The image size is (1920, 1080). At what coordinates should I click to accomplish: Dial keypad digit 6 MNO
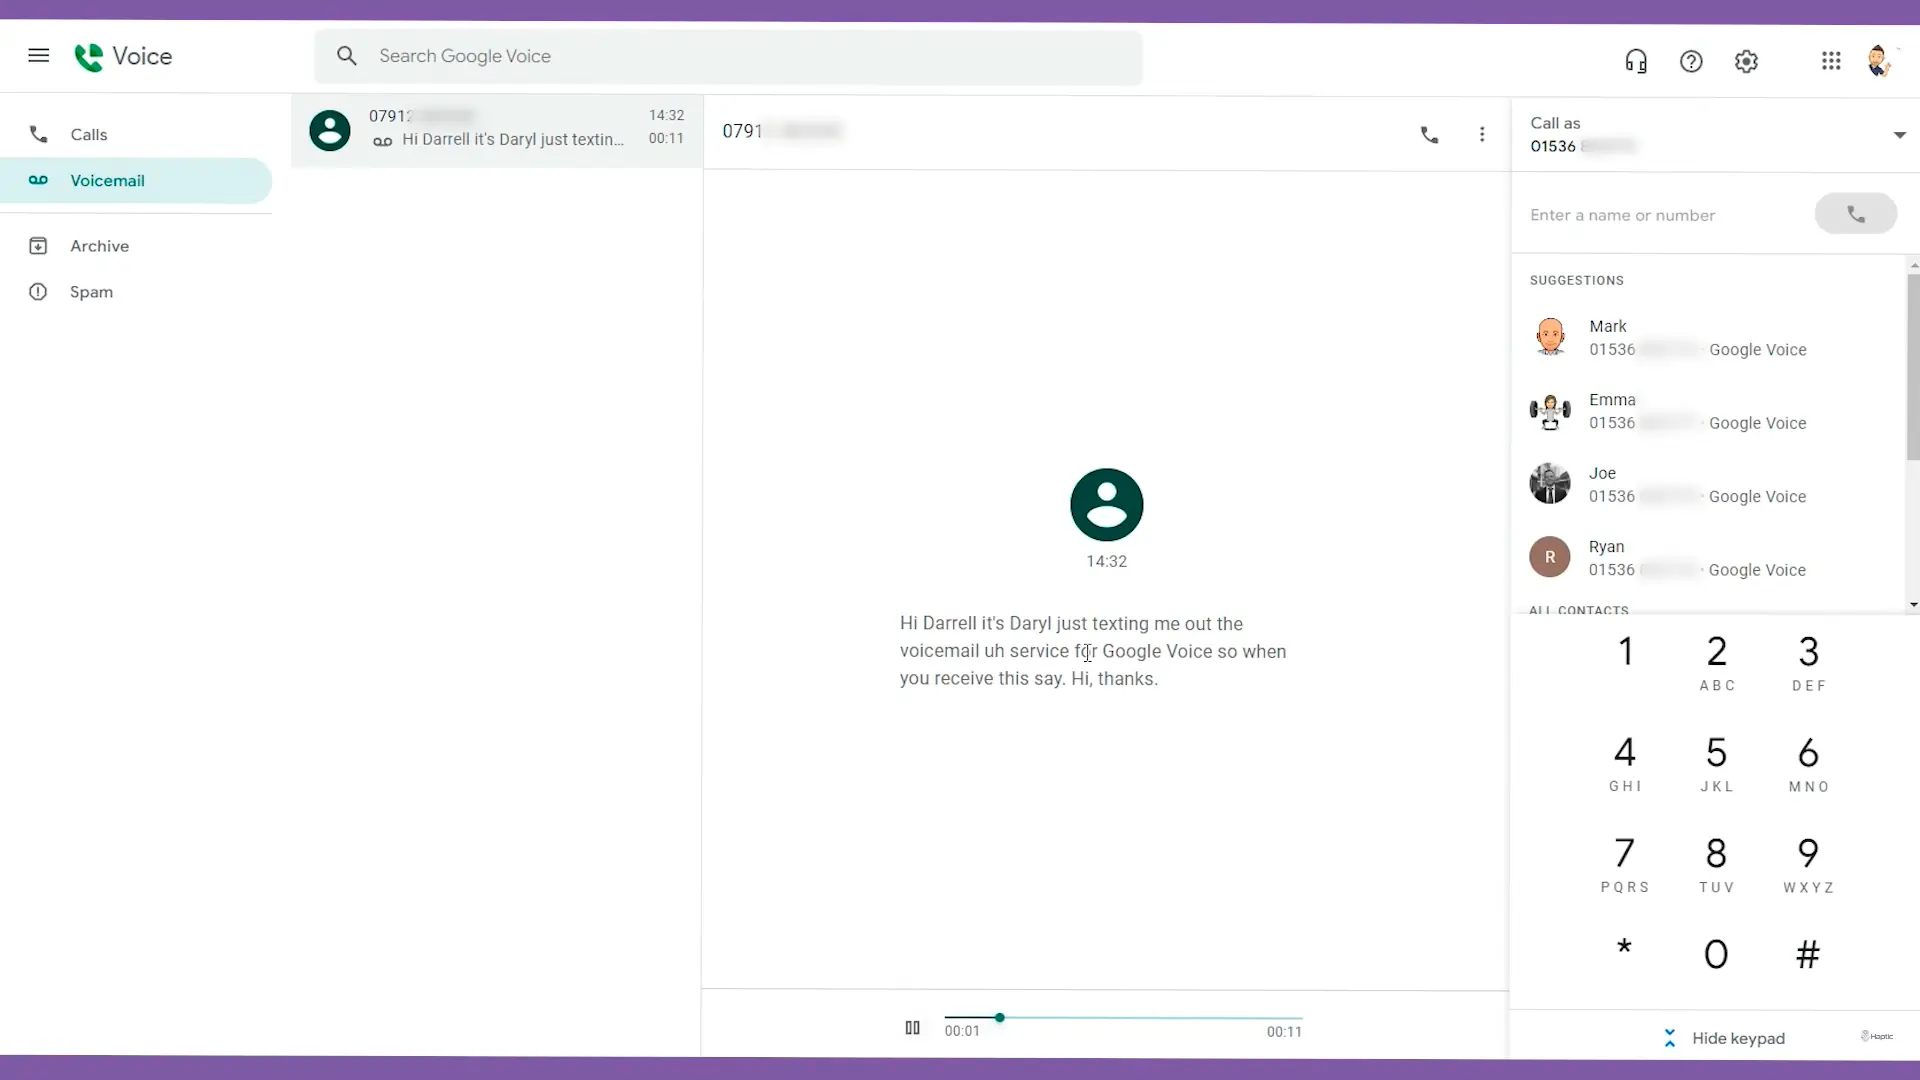click(x=1808, y=763)
